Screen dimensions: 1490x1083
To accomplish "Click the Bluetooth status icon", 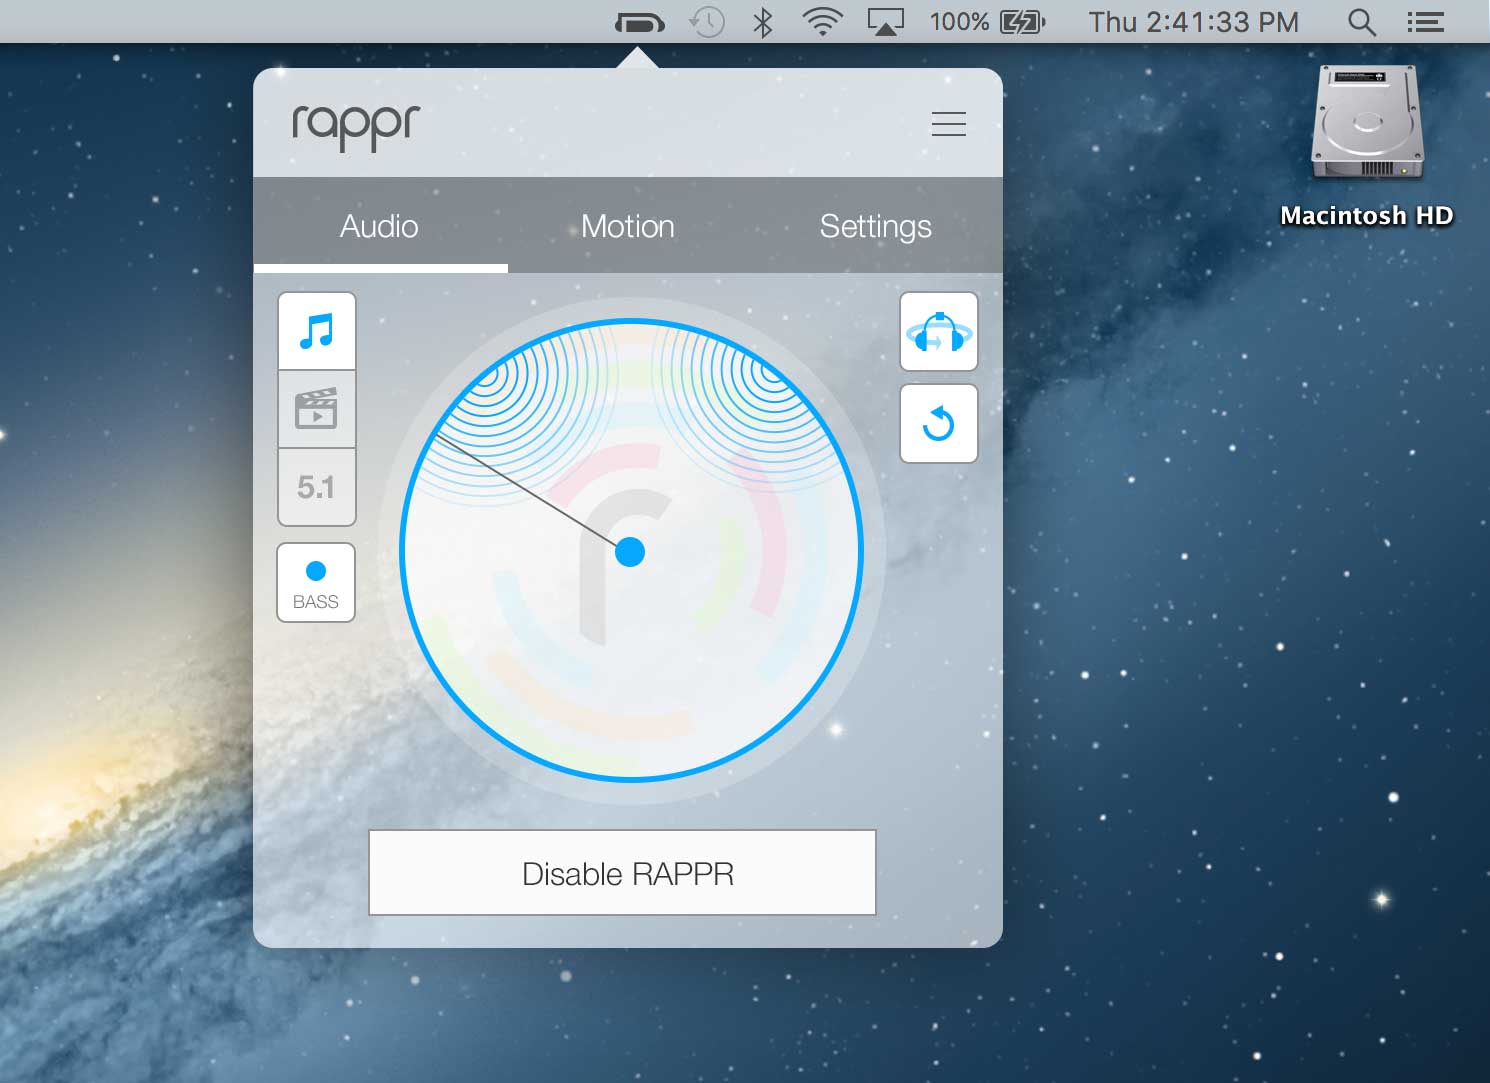I will [763, 22].
